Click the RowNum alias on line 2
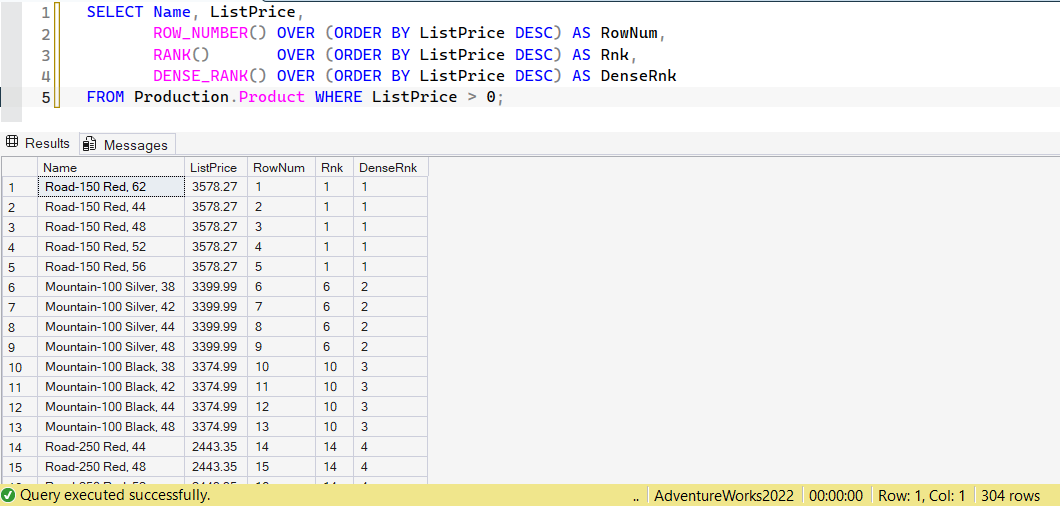Image resolution: width=1060 pixels, height=506 pixels. 629,33
